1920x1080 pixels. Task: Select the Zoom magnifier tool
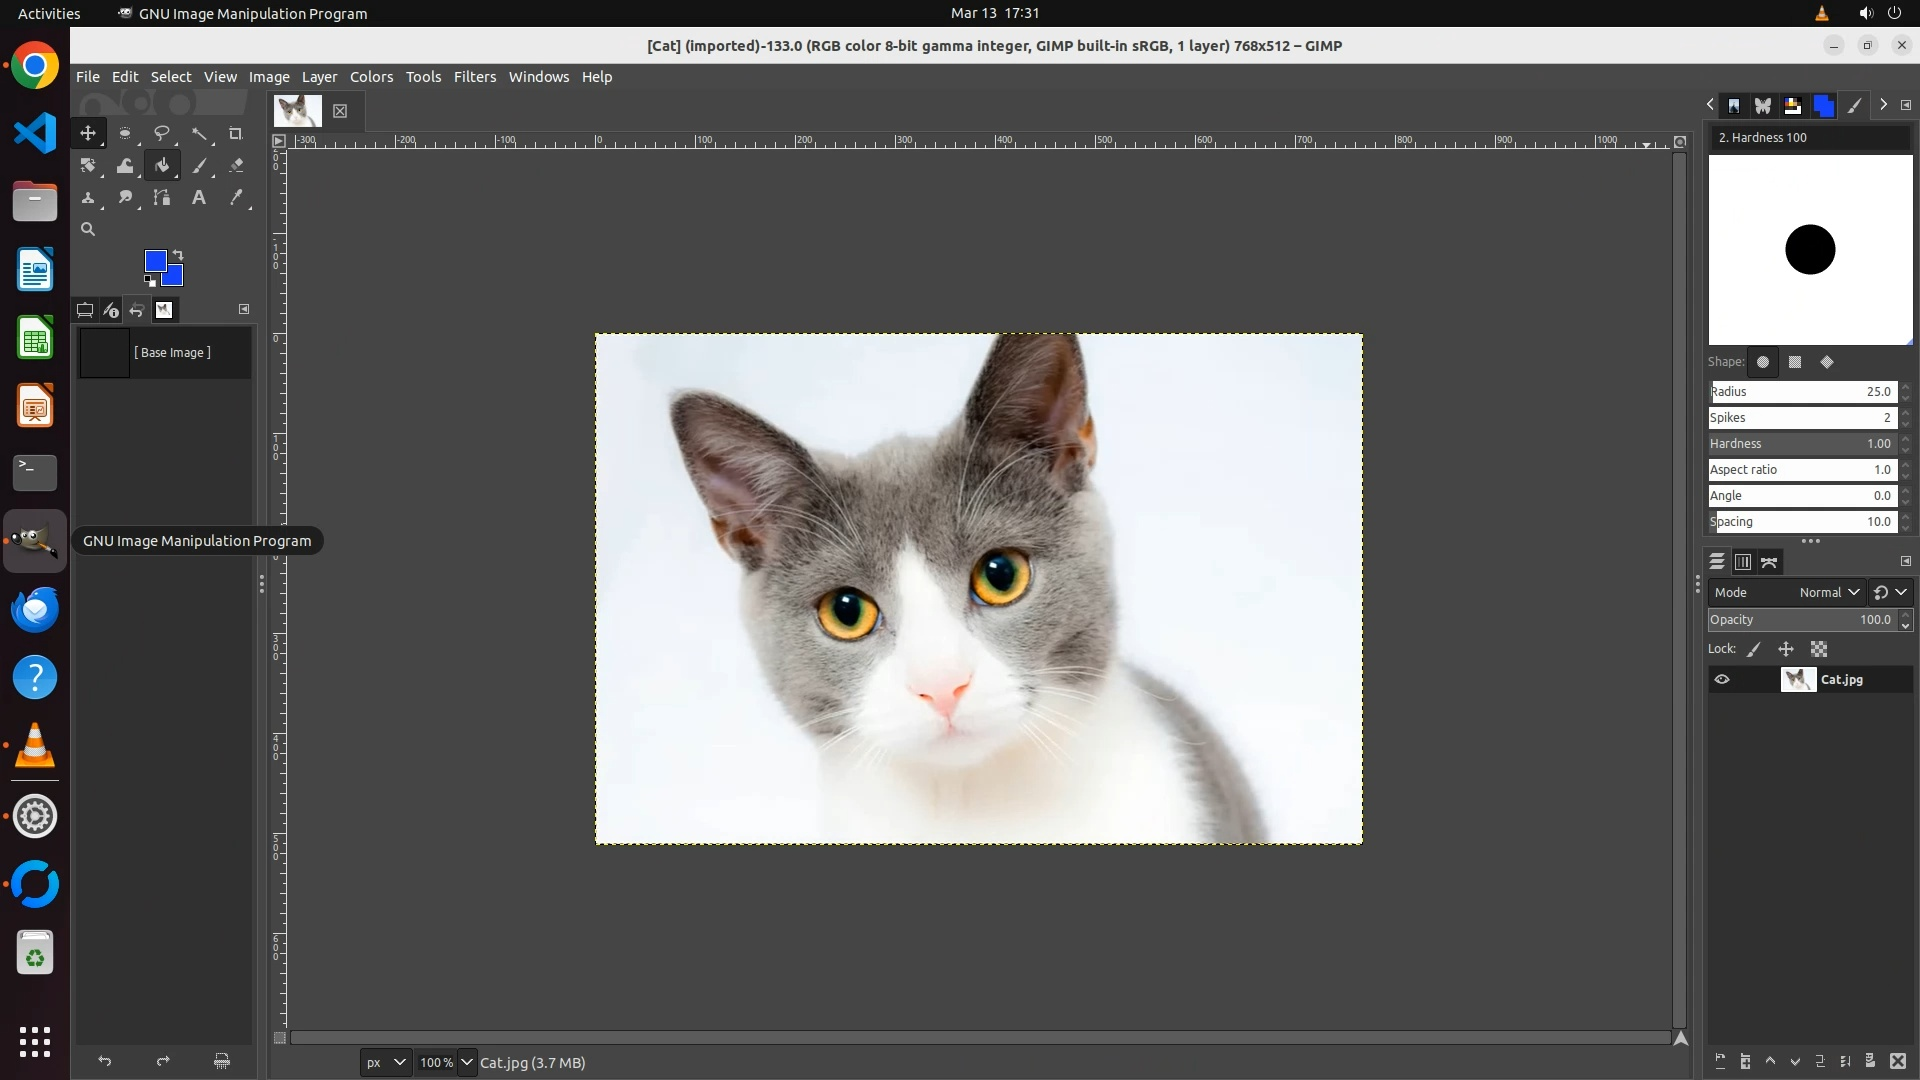tap(88, 230)
